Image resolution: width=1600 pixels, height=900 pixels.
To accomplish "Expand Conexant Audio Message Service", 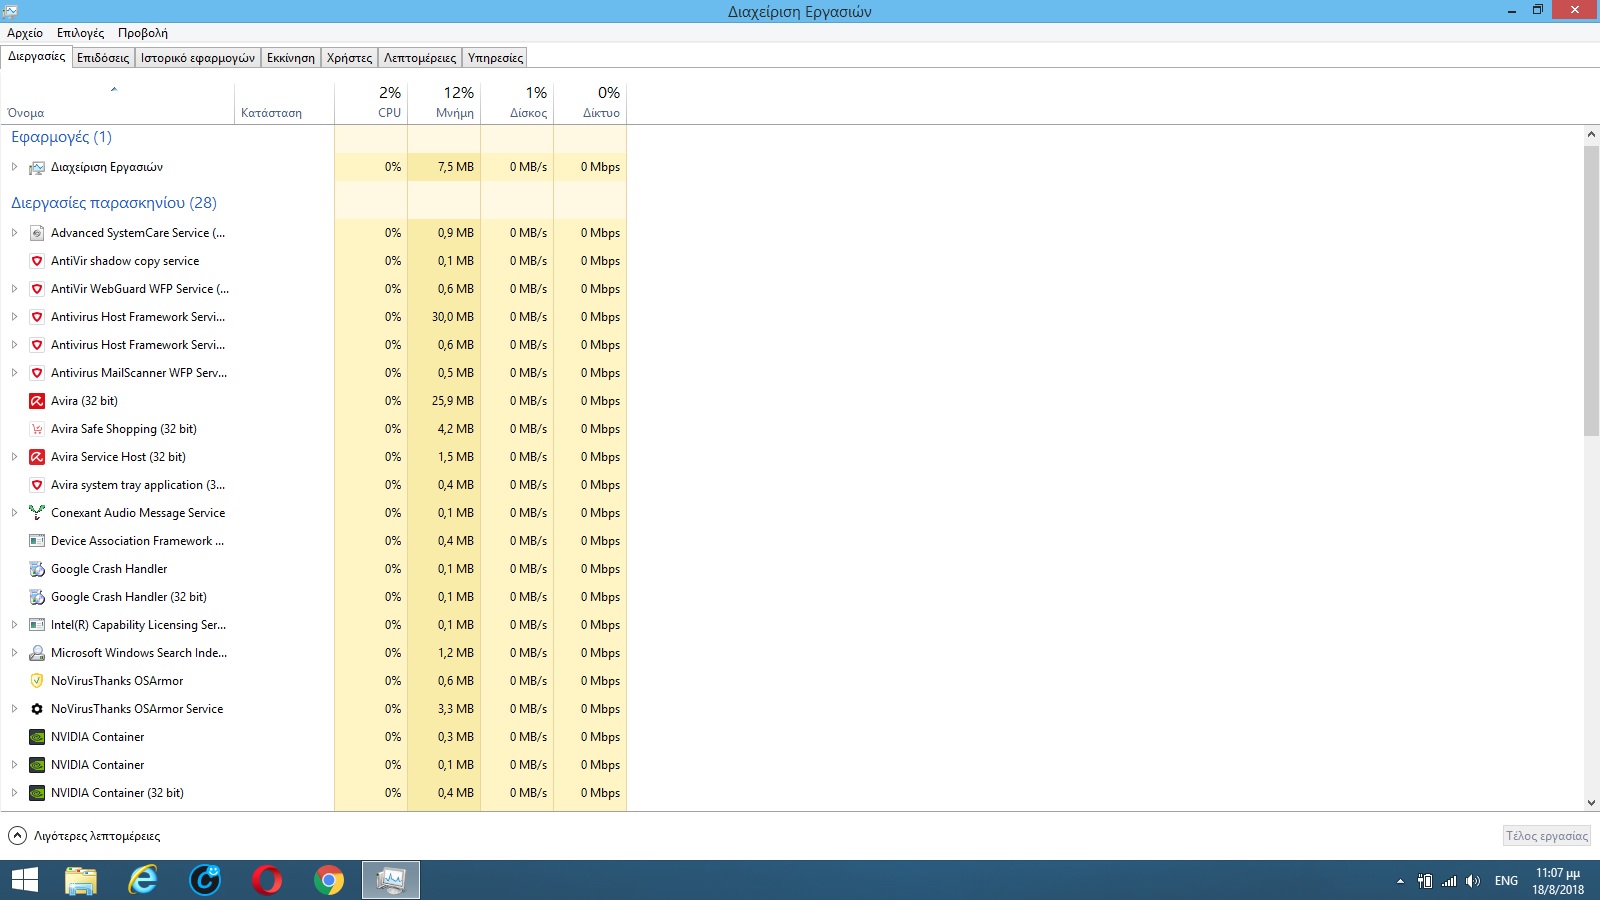I will [14, 513].
